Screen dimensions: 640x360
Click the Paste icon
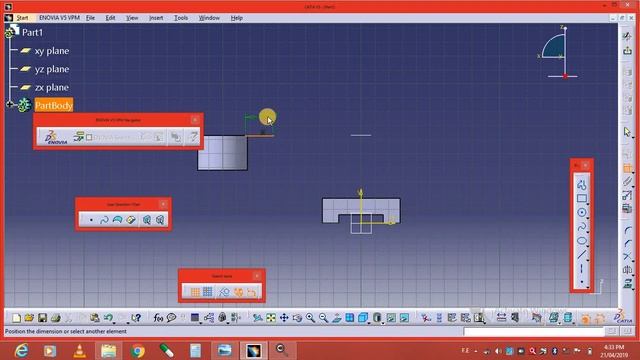tap(95, 318)
